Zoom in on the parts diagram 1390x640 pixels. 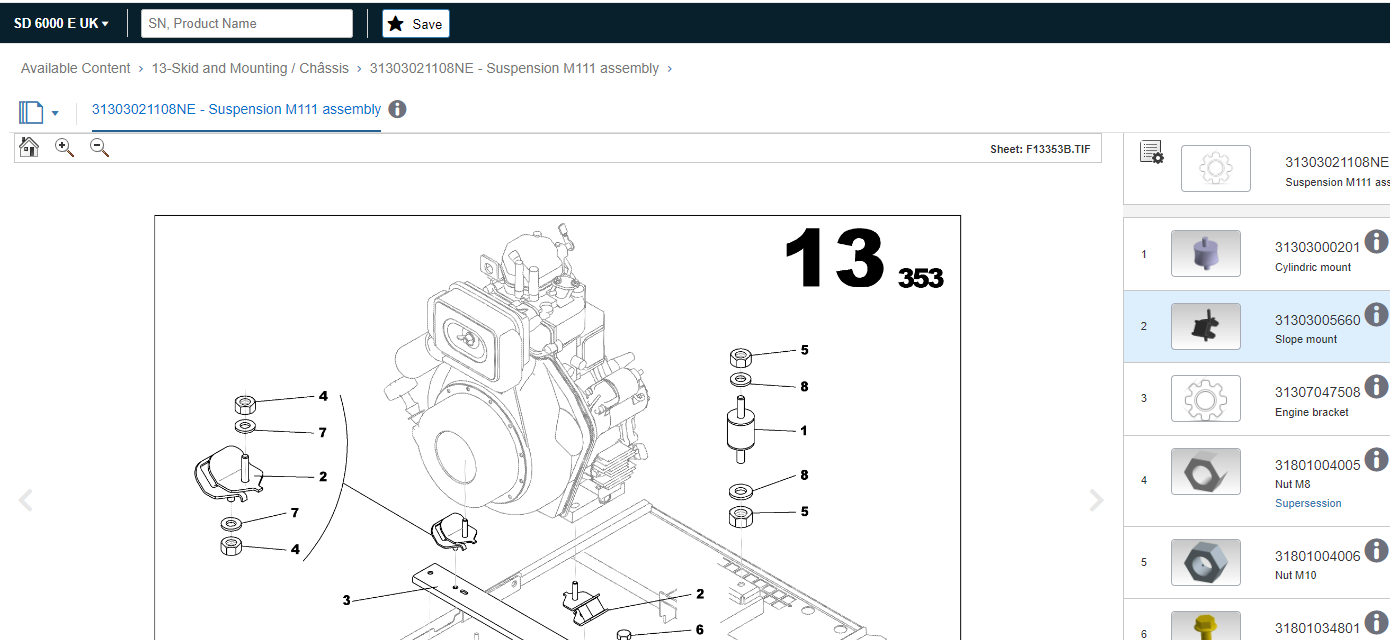pos(64,148)
